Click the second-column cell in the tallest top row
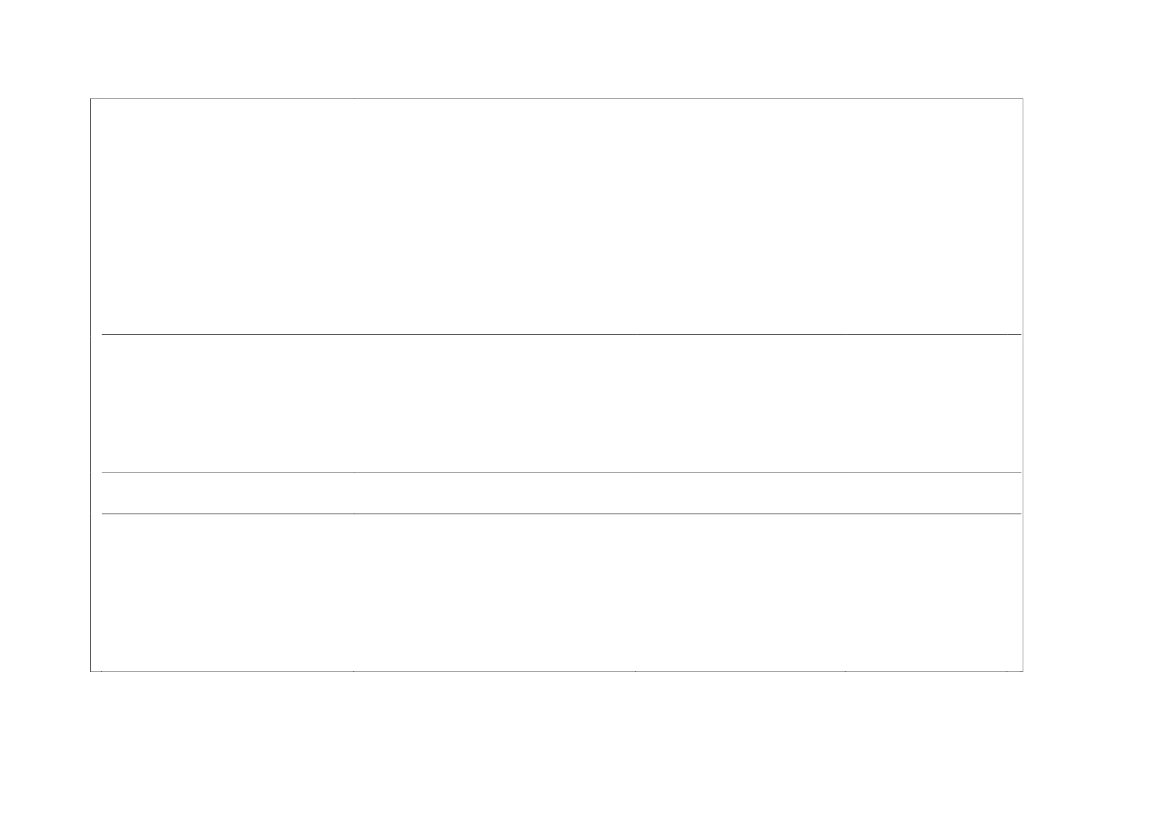 tap(495, 216)
